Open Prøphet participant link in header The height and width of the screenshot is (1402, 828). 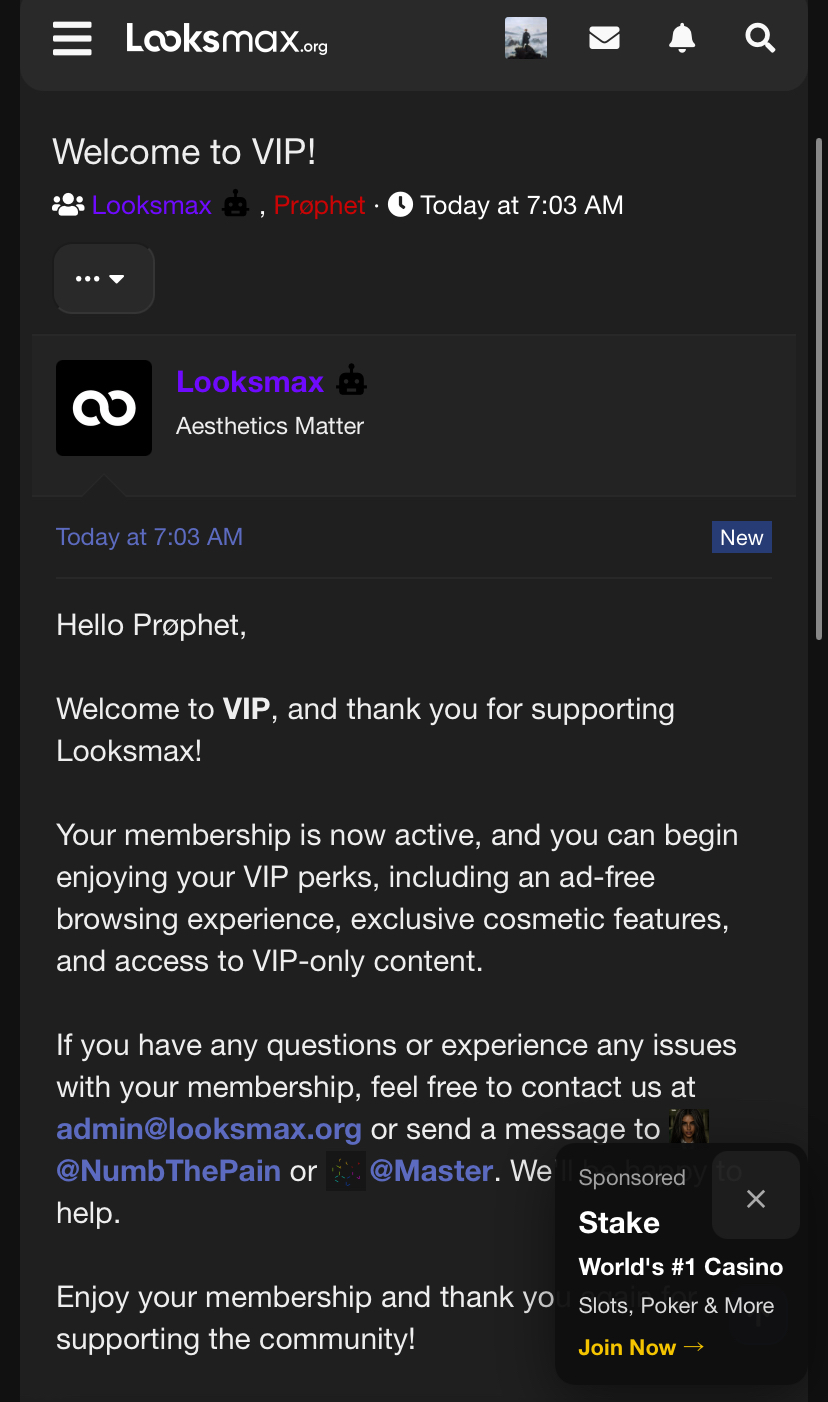[x=320, y=205]
